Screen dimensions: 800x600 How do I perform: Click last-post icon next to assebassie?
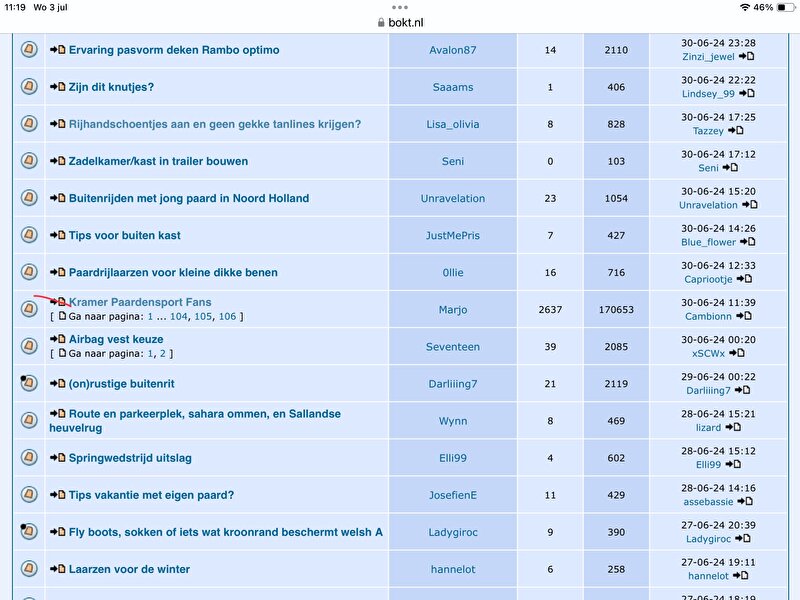click(x=746, y=502)
